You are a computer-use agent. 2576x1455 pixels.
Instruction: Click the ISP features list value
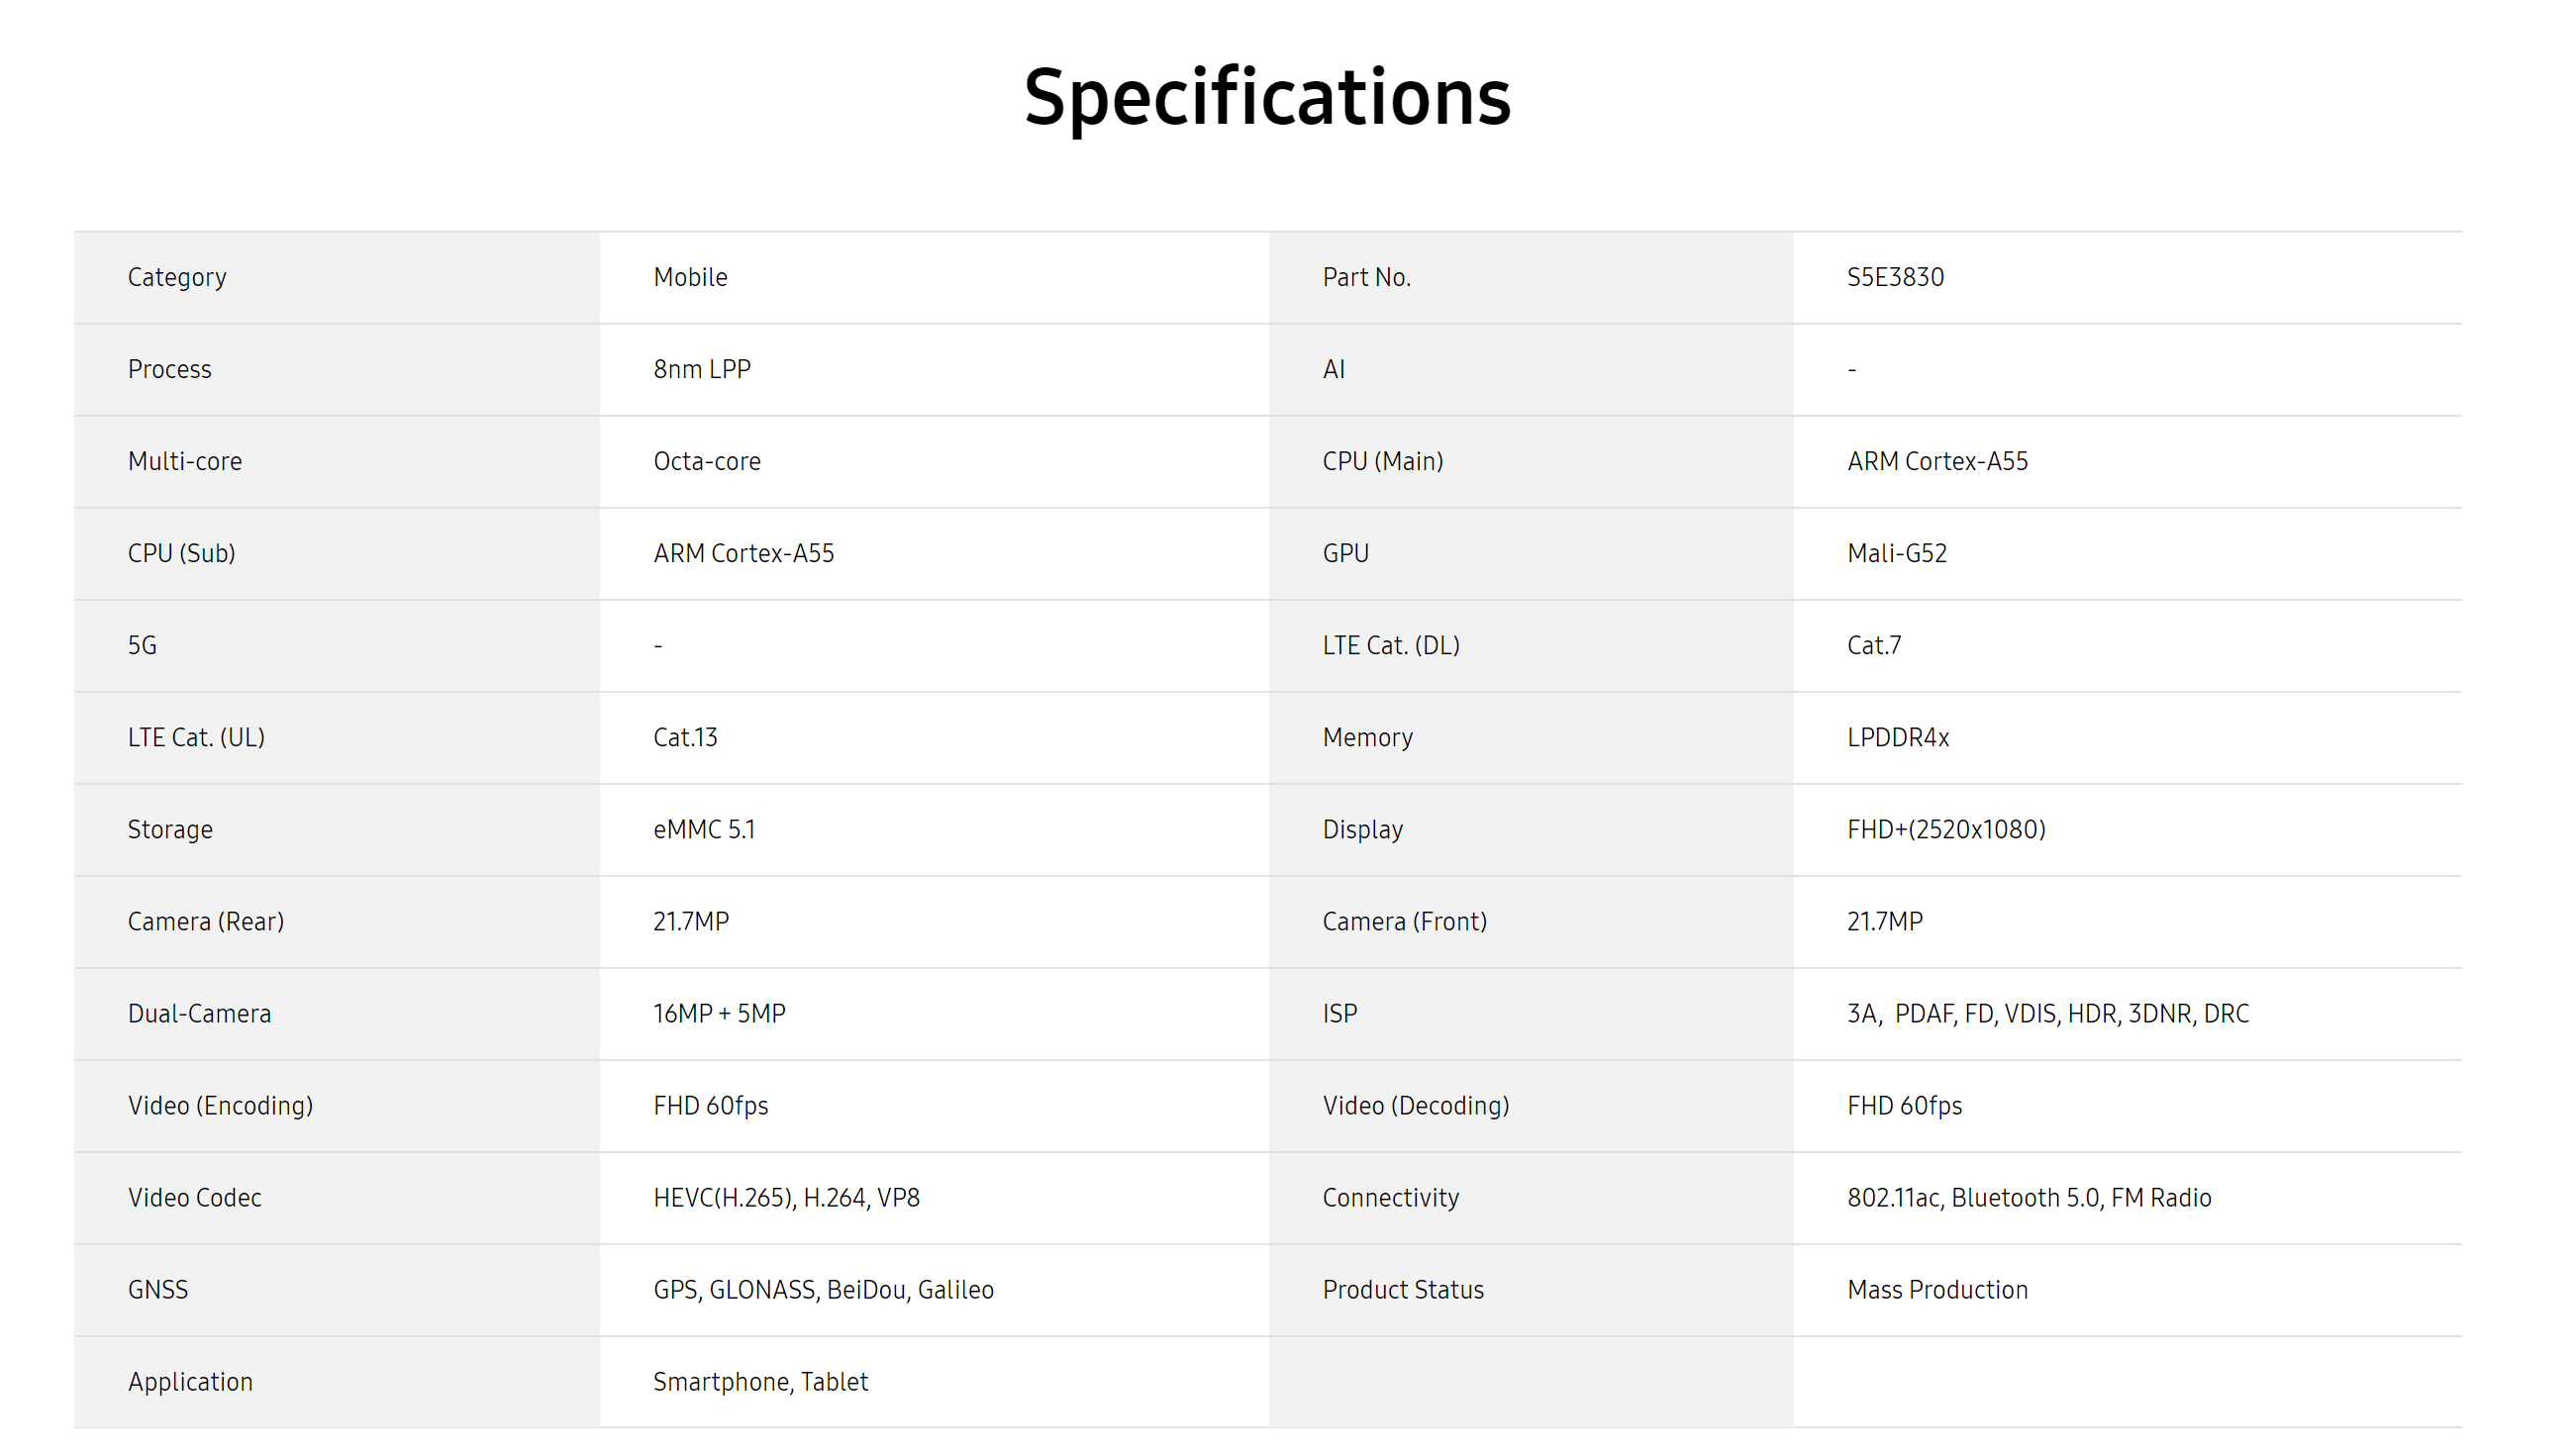[2048, 1013]
